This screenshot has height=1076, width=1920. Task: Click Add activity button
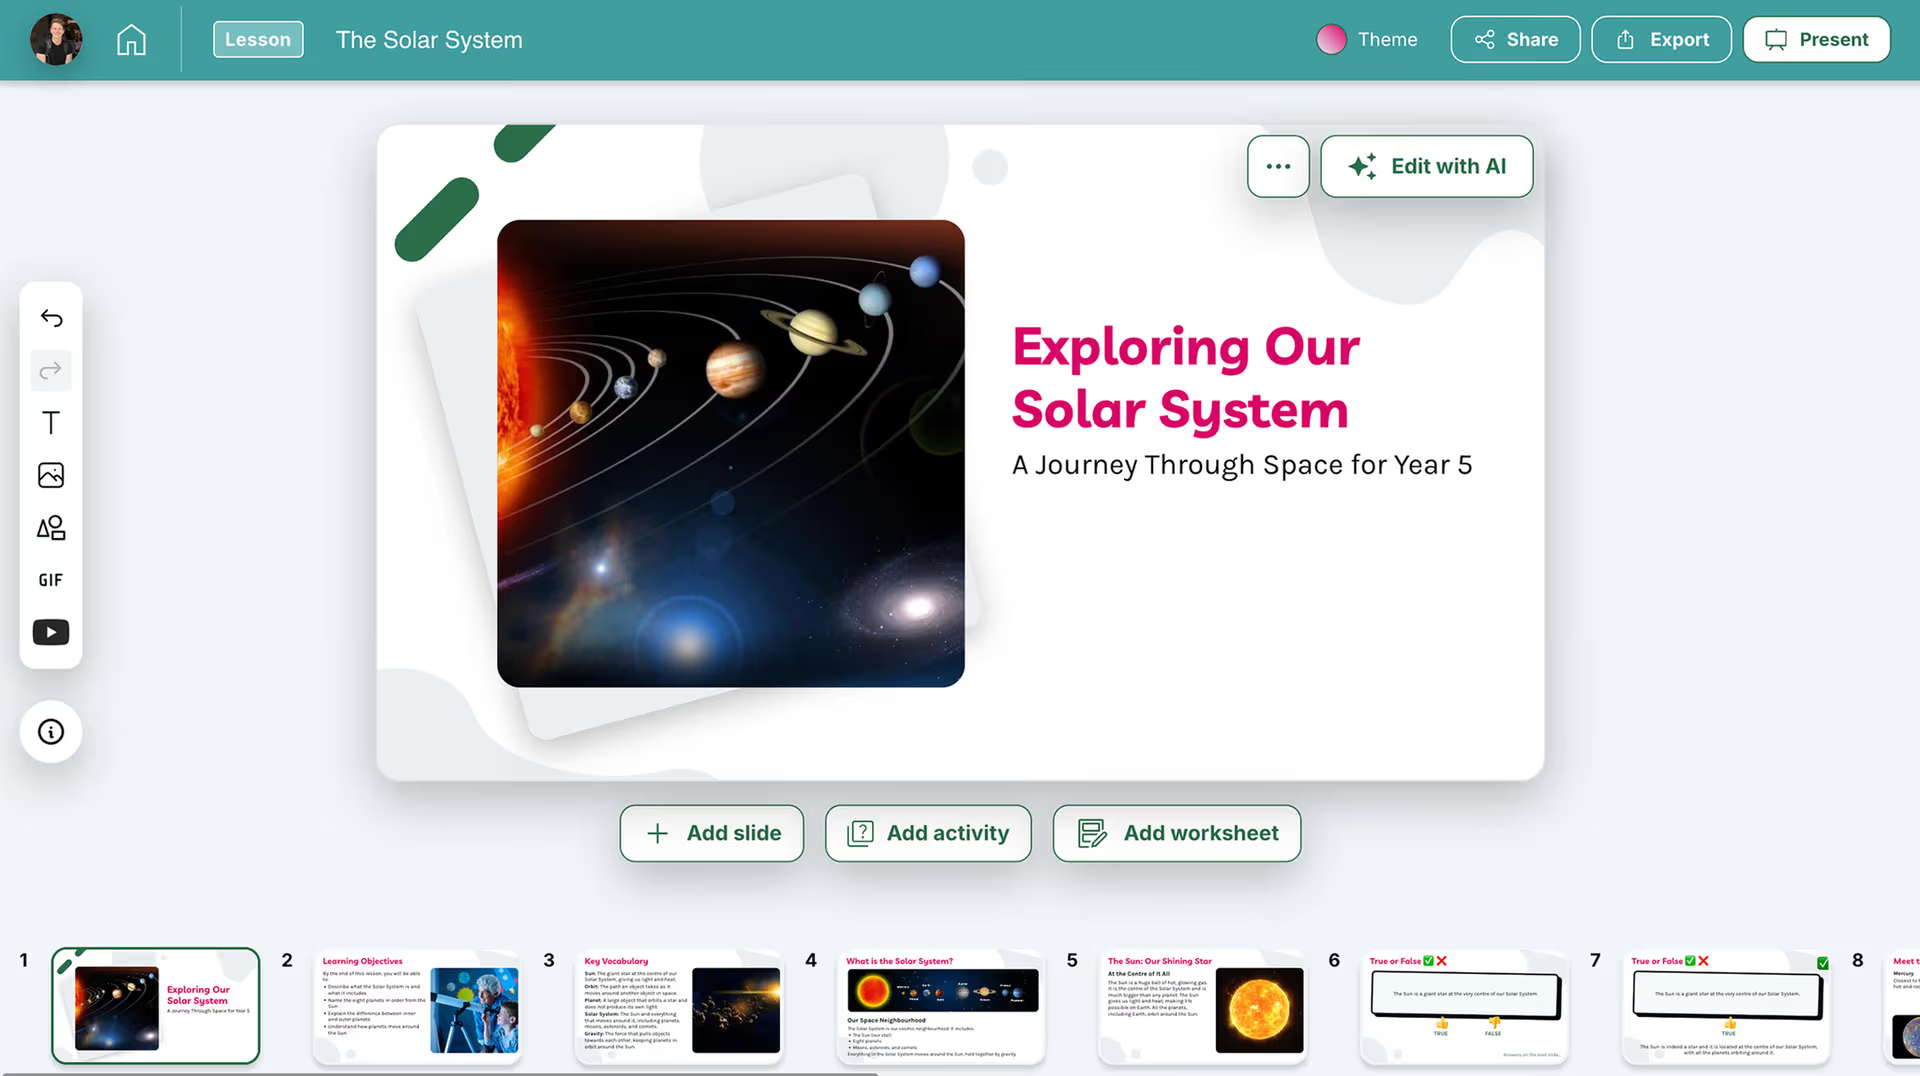[928, 833]
